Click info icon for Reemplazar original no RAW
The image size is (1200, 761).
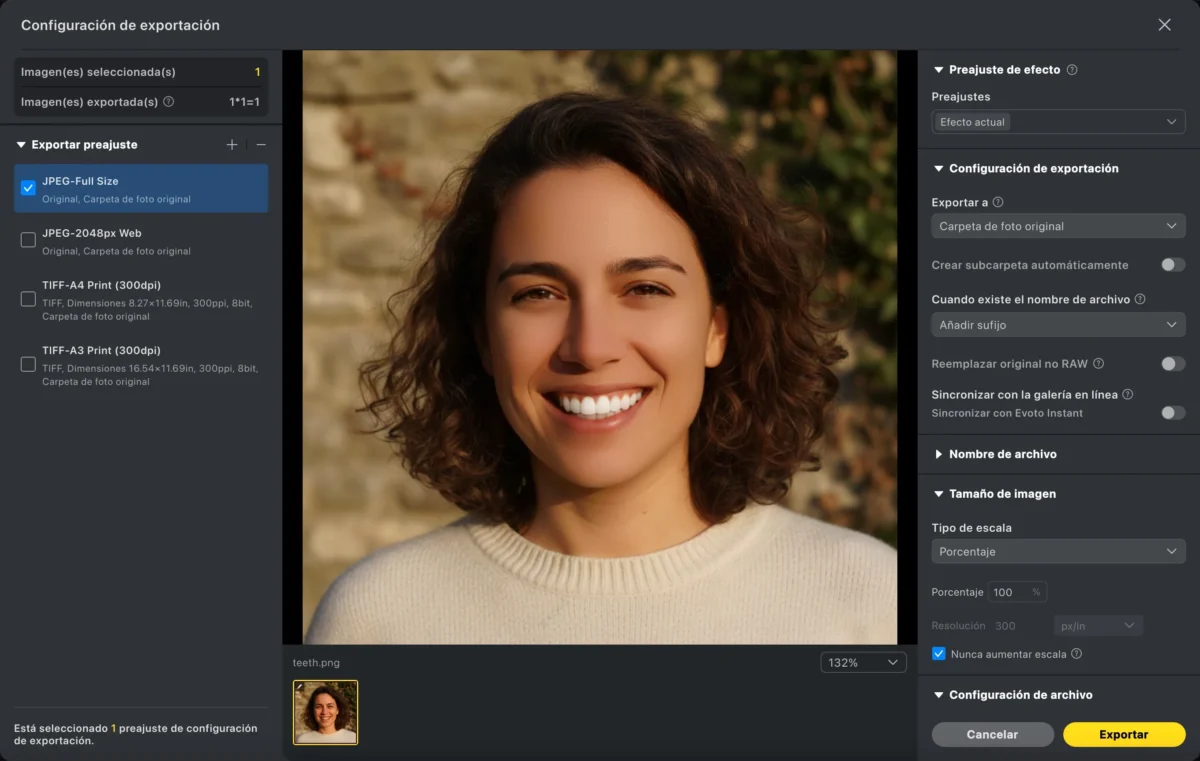[1098, 364]
